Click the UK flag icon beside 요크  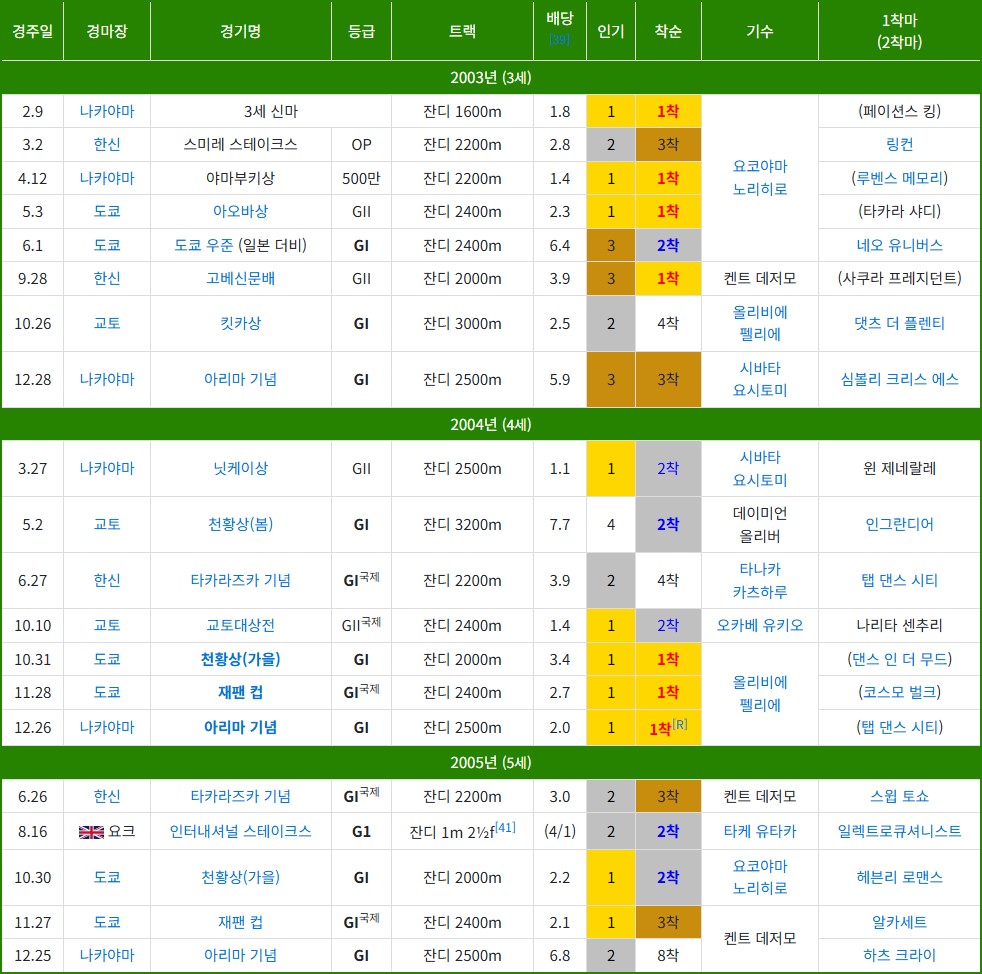tap(90, 831)
